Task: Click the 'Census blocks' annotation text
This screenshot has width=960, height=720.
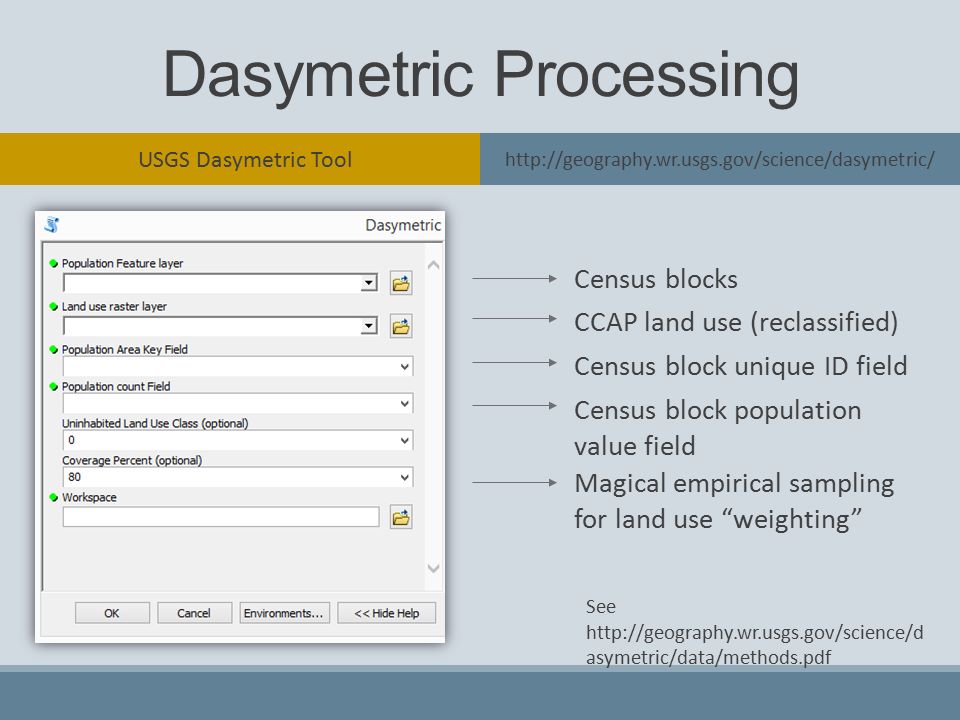Action: click(x=656, y=279)
